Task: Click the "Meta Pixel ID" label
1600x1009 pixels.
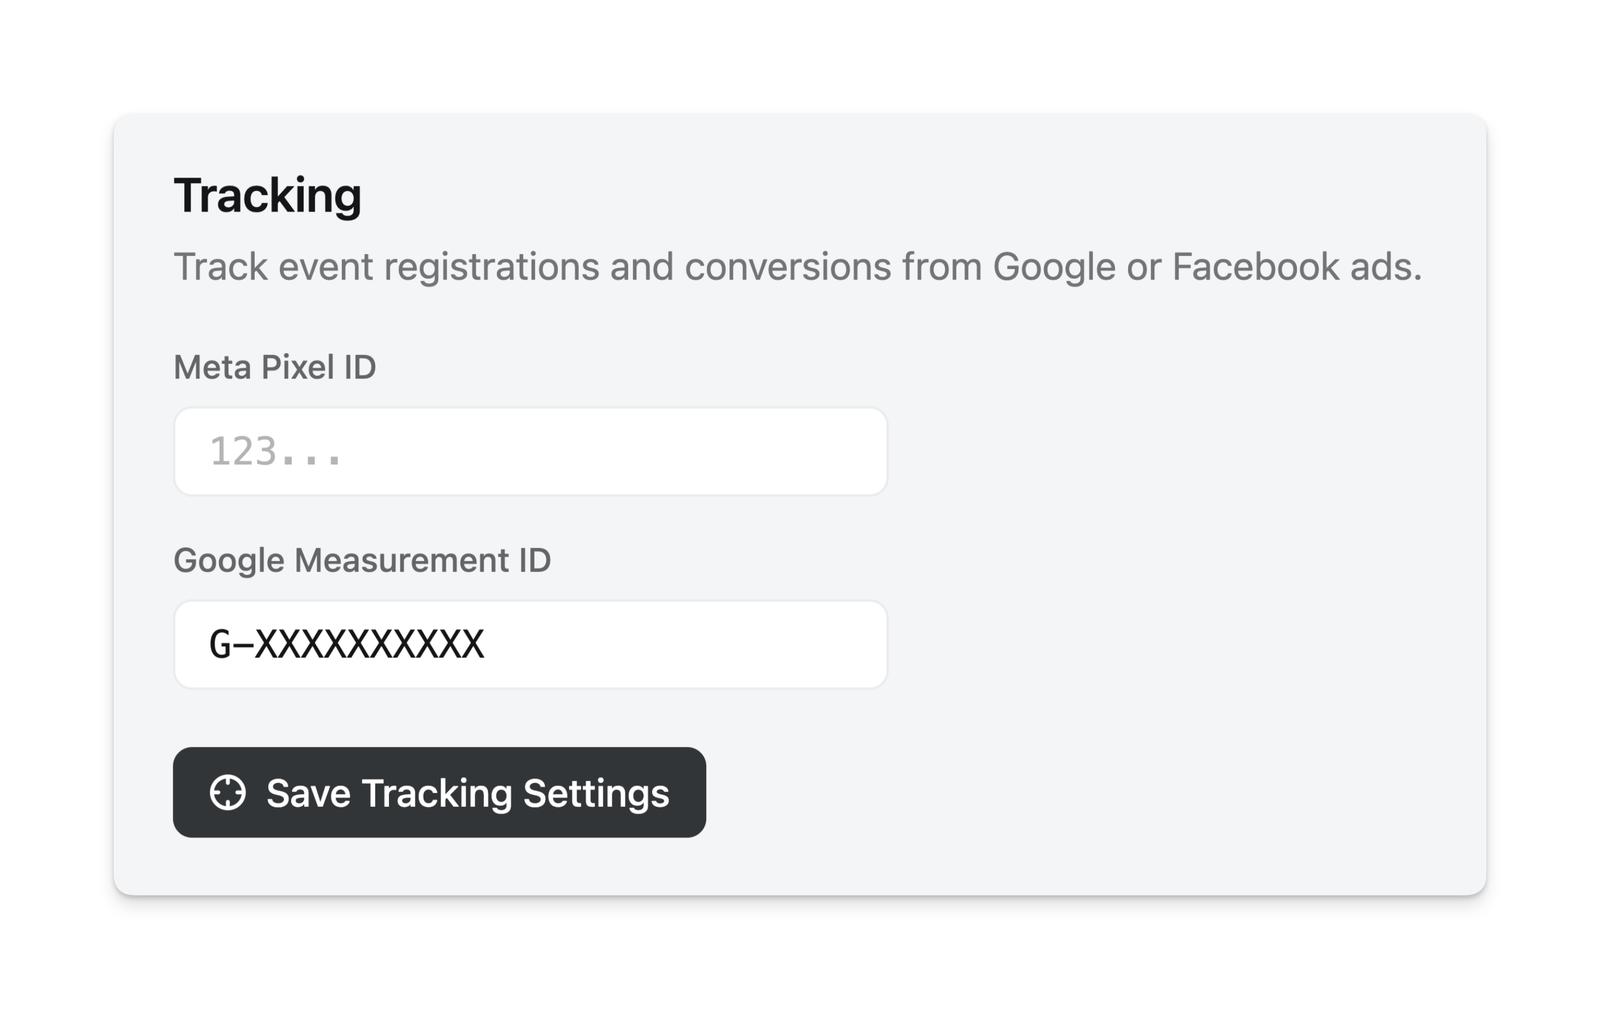Action: [275, 367]
